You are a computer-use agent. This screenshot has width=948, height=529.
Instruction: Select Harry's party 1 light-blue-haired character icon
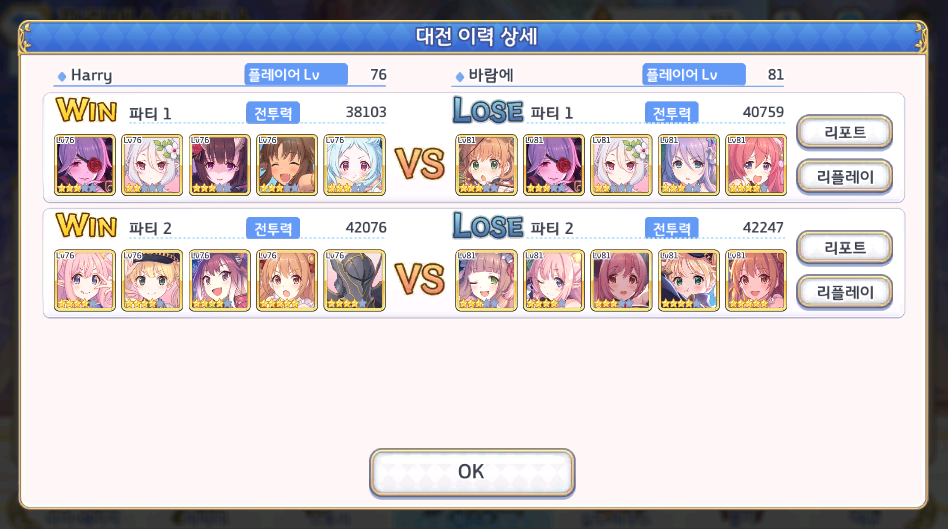point(354,165)
